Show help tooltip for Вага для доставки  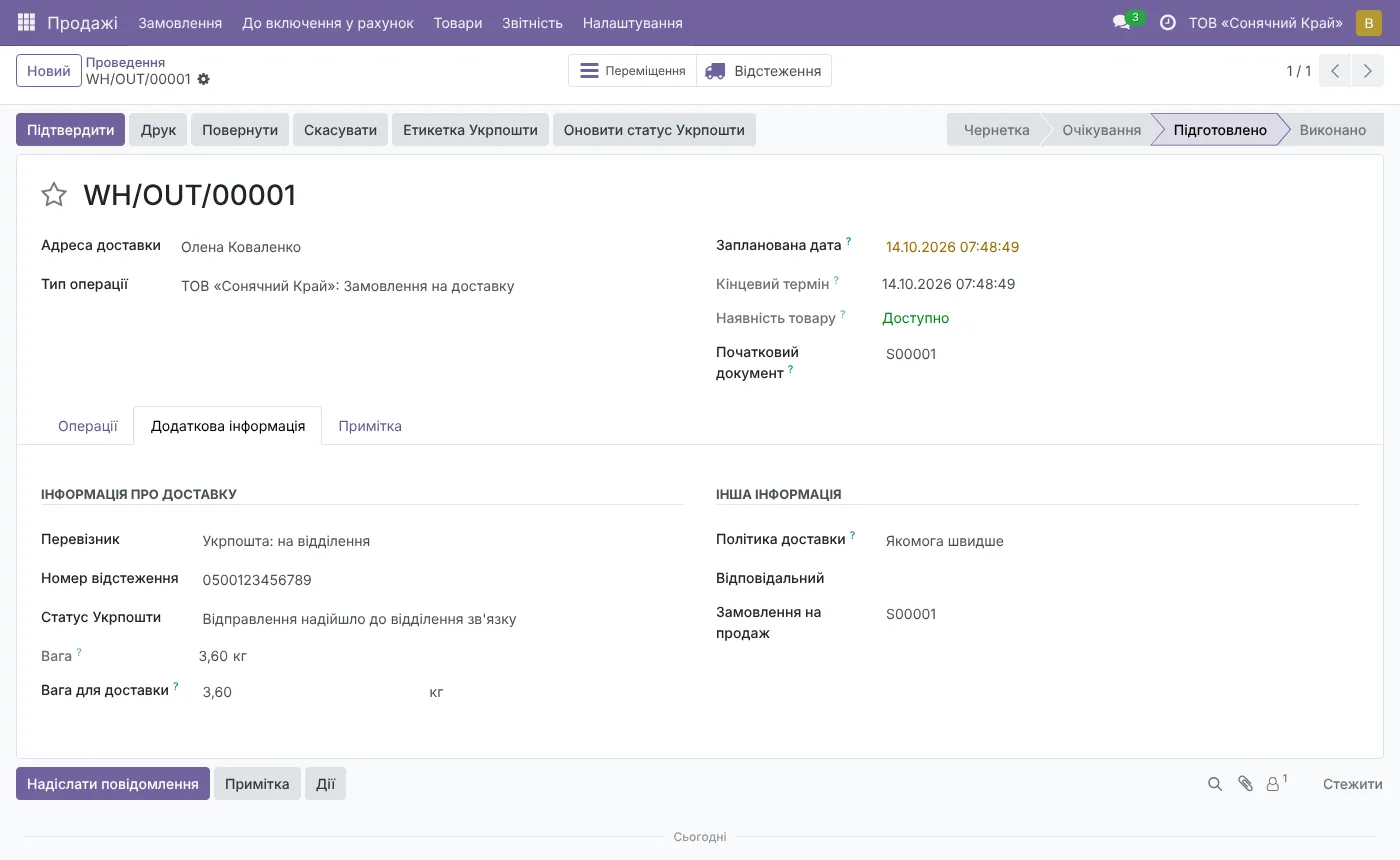pos(176,686)
